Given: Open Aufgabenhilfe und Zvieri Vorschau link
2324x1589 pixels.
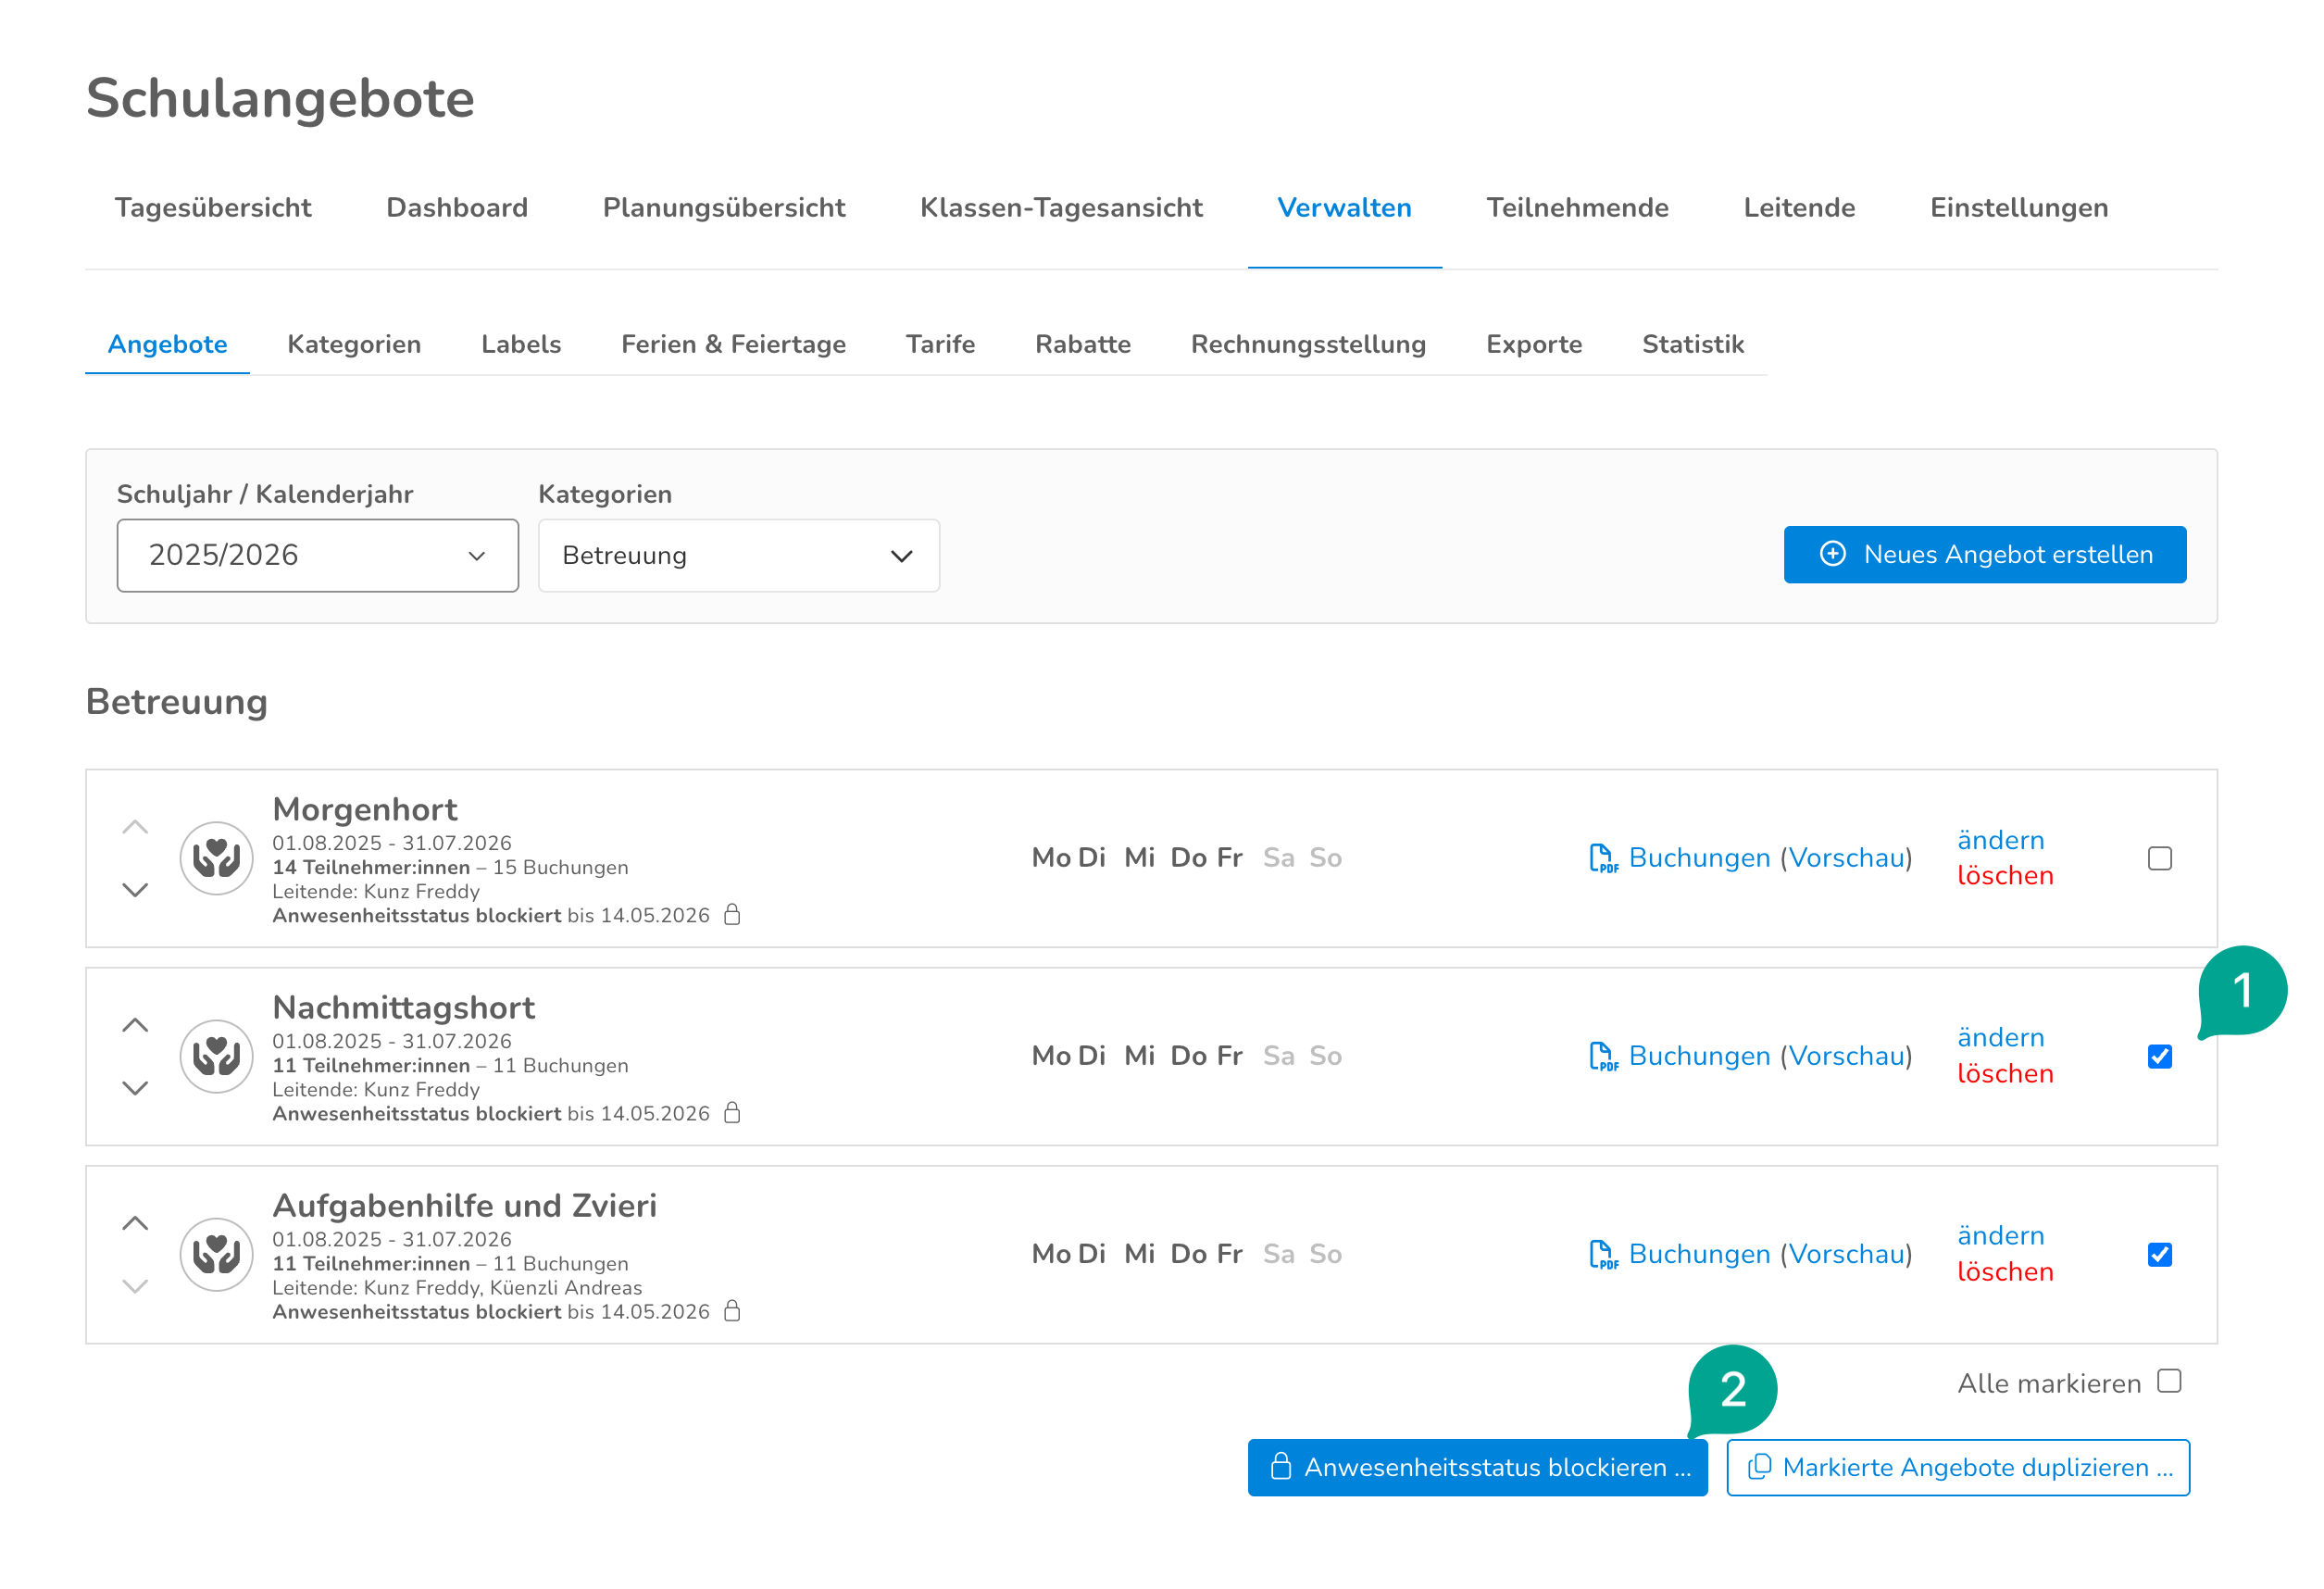Looking at the screenshot, I should tap(1846, 1254).
